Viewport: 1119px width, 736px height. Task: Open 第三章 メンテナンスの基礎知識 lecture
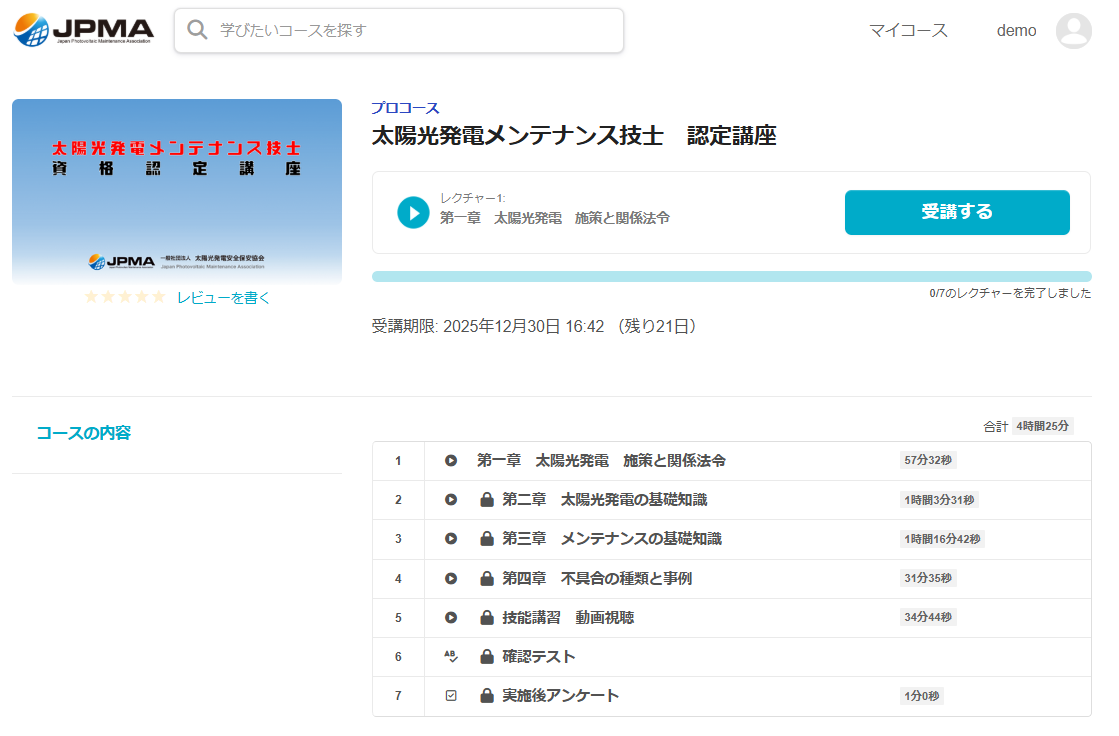[x=611, y=539]
